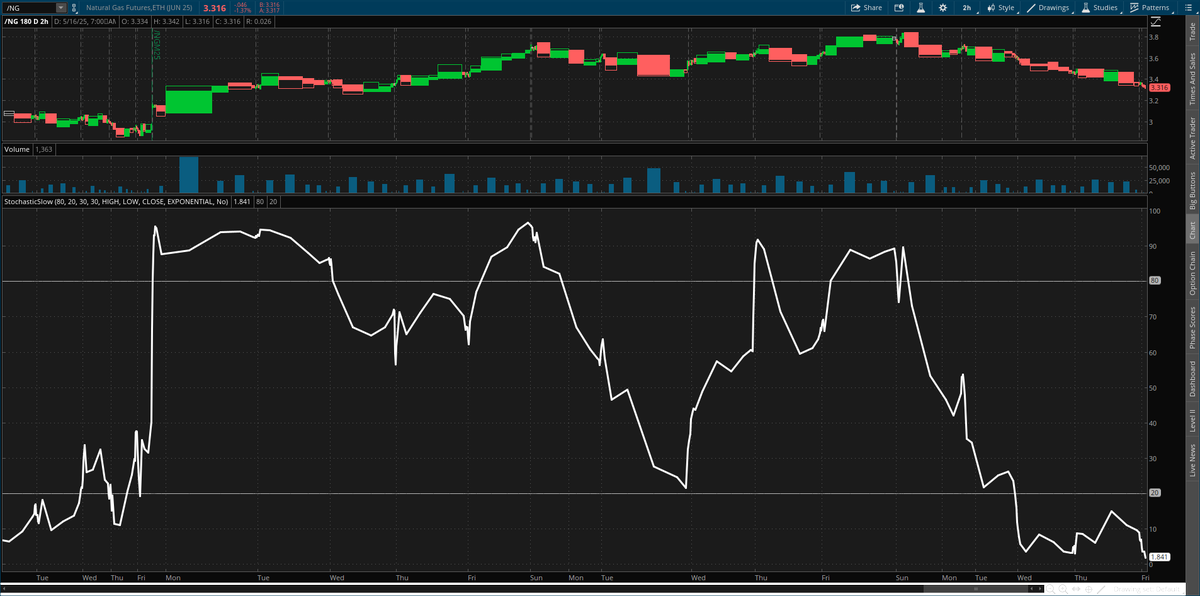The image size is (1200, 596).
Task: Open the Studies dropdown menu
Action: (1100, 7)
